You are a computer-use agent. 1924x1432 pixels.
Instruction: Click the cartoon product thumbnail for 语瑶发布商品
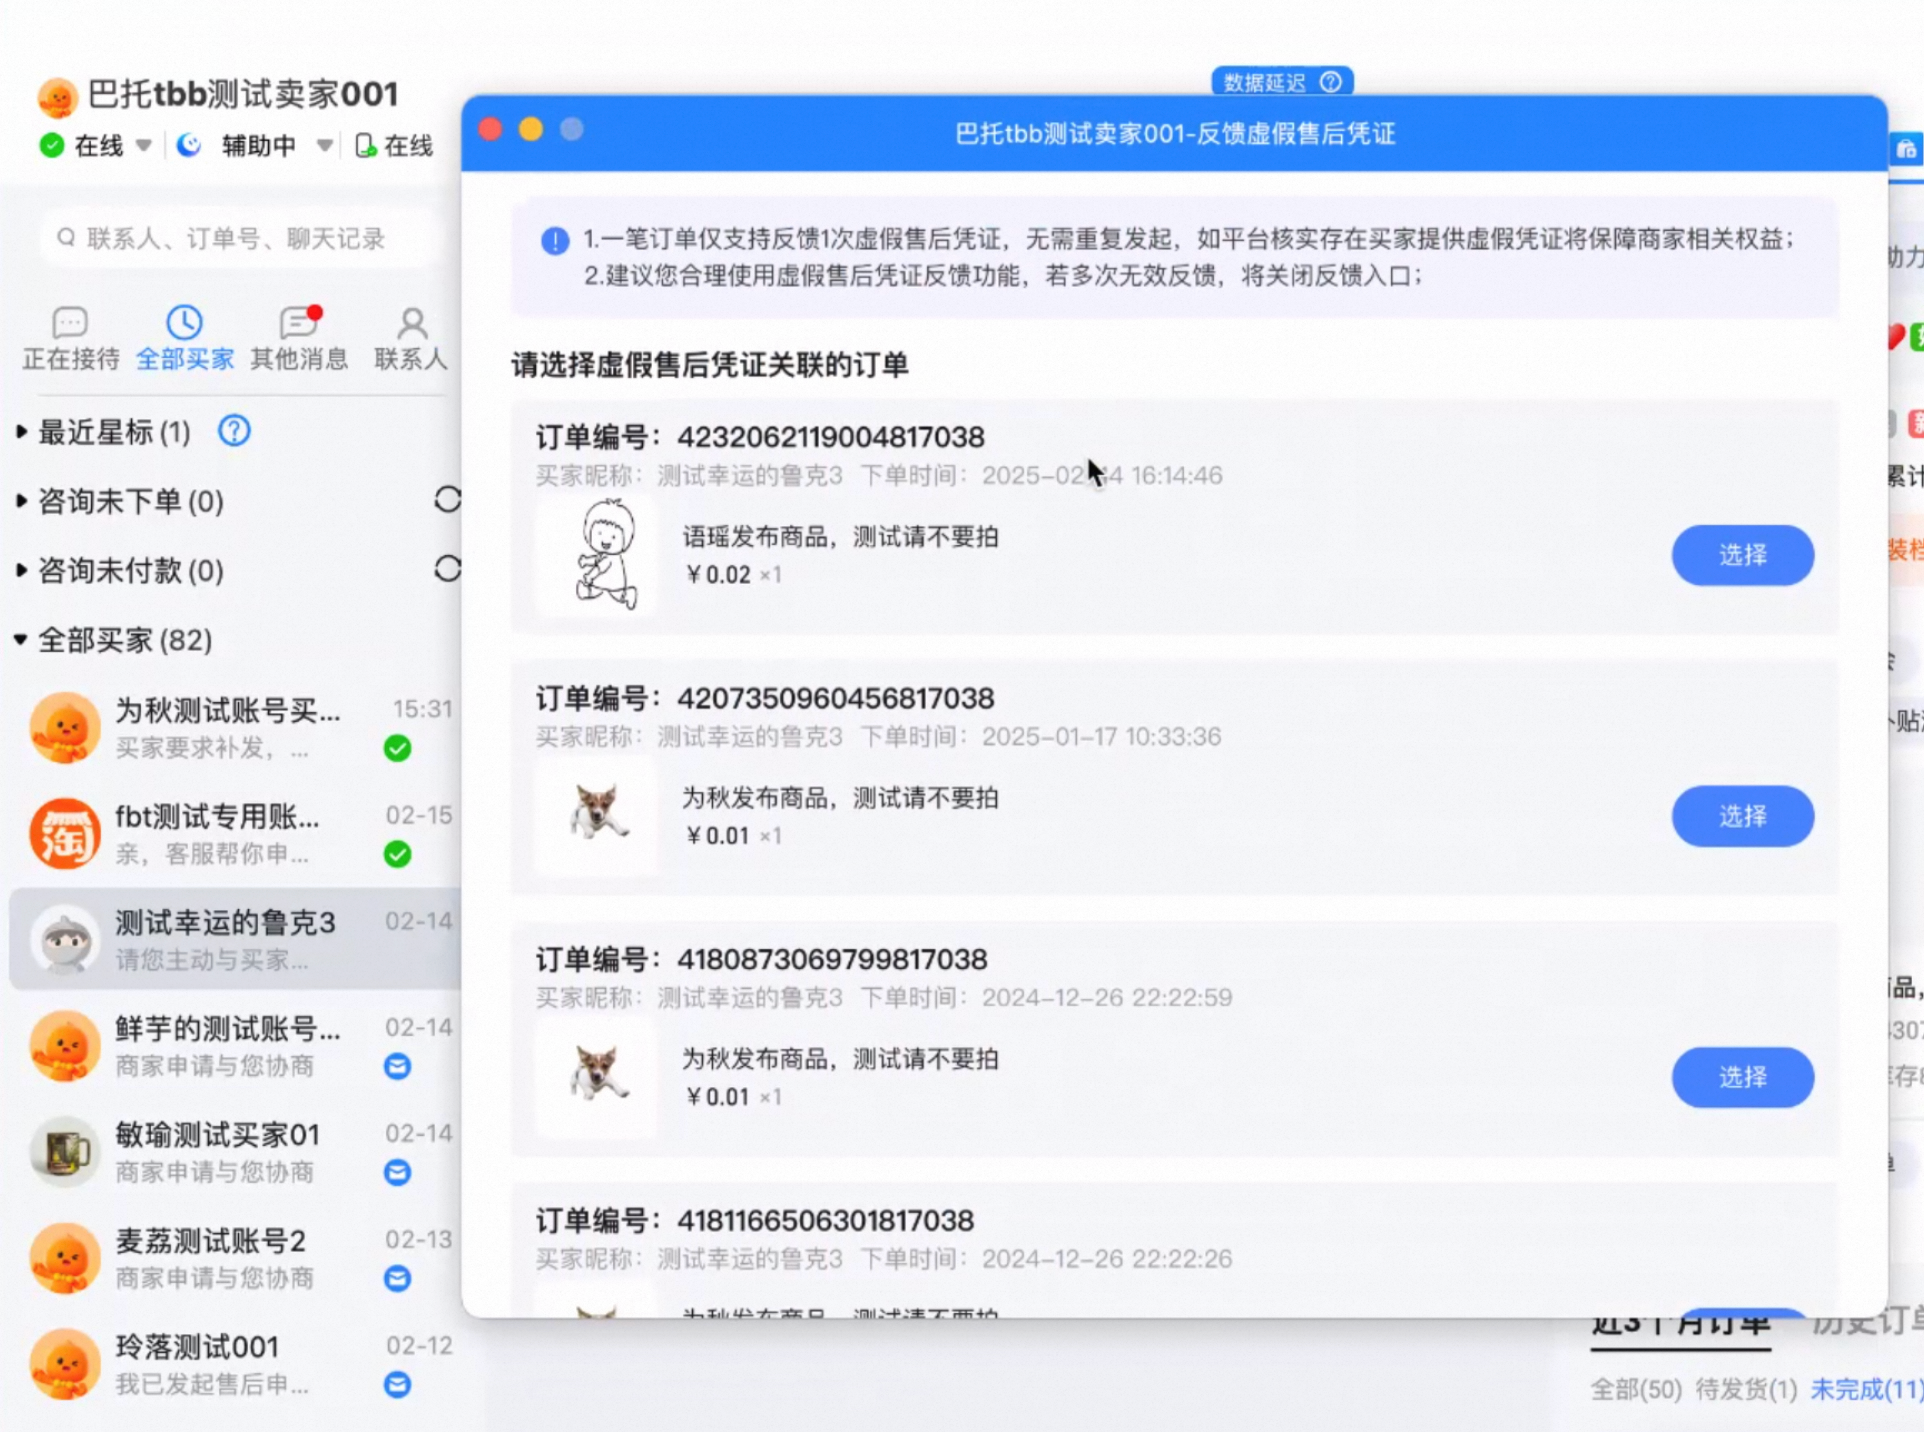pos(597,555)
